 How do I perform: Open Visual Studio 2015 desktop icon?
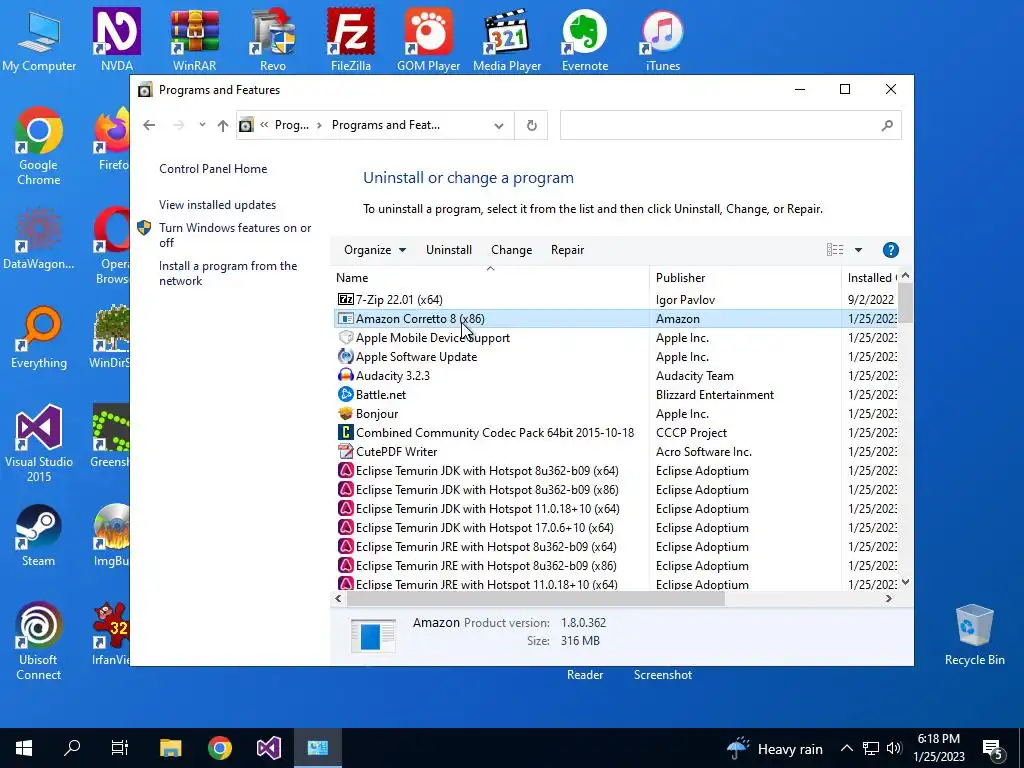tap(39, 443)
